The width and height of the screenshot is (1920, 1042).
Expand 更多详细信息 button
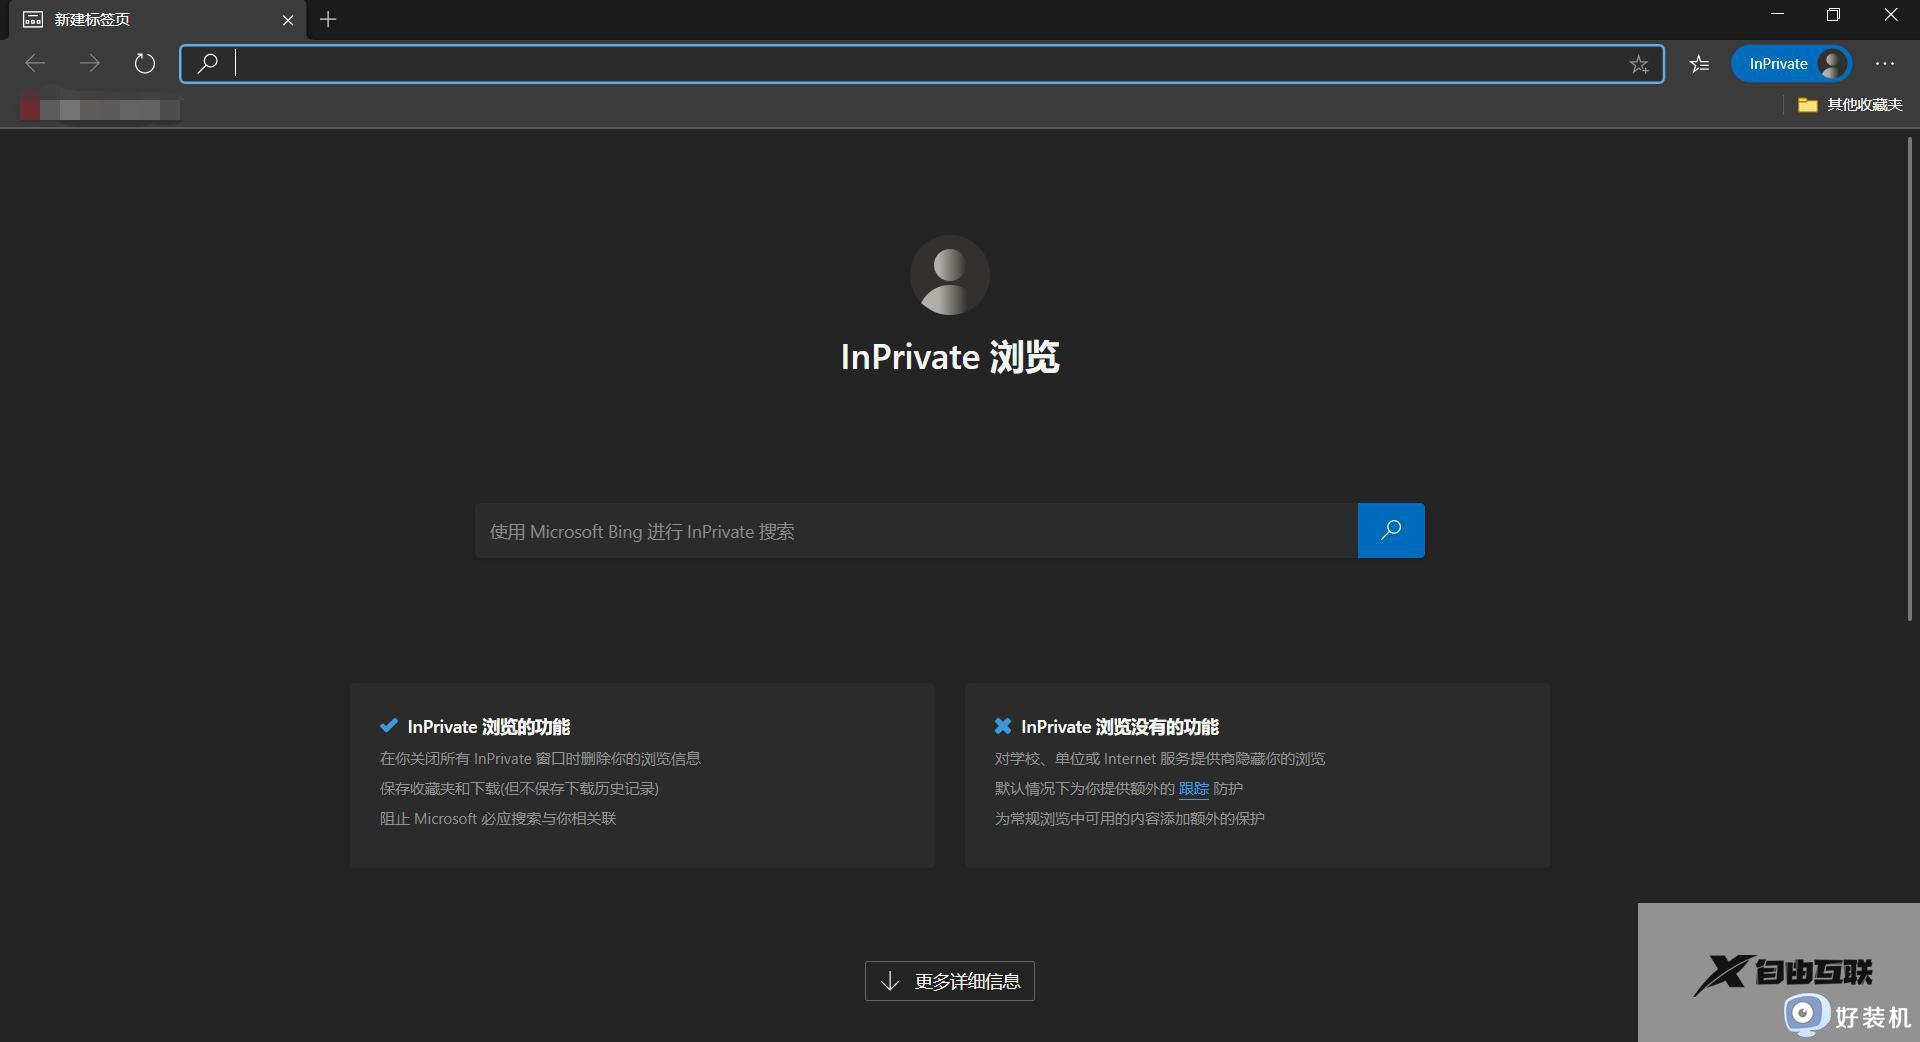point(950,981)
